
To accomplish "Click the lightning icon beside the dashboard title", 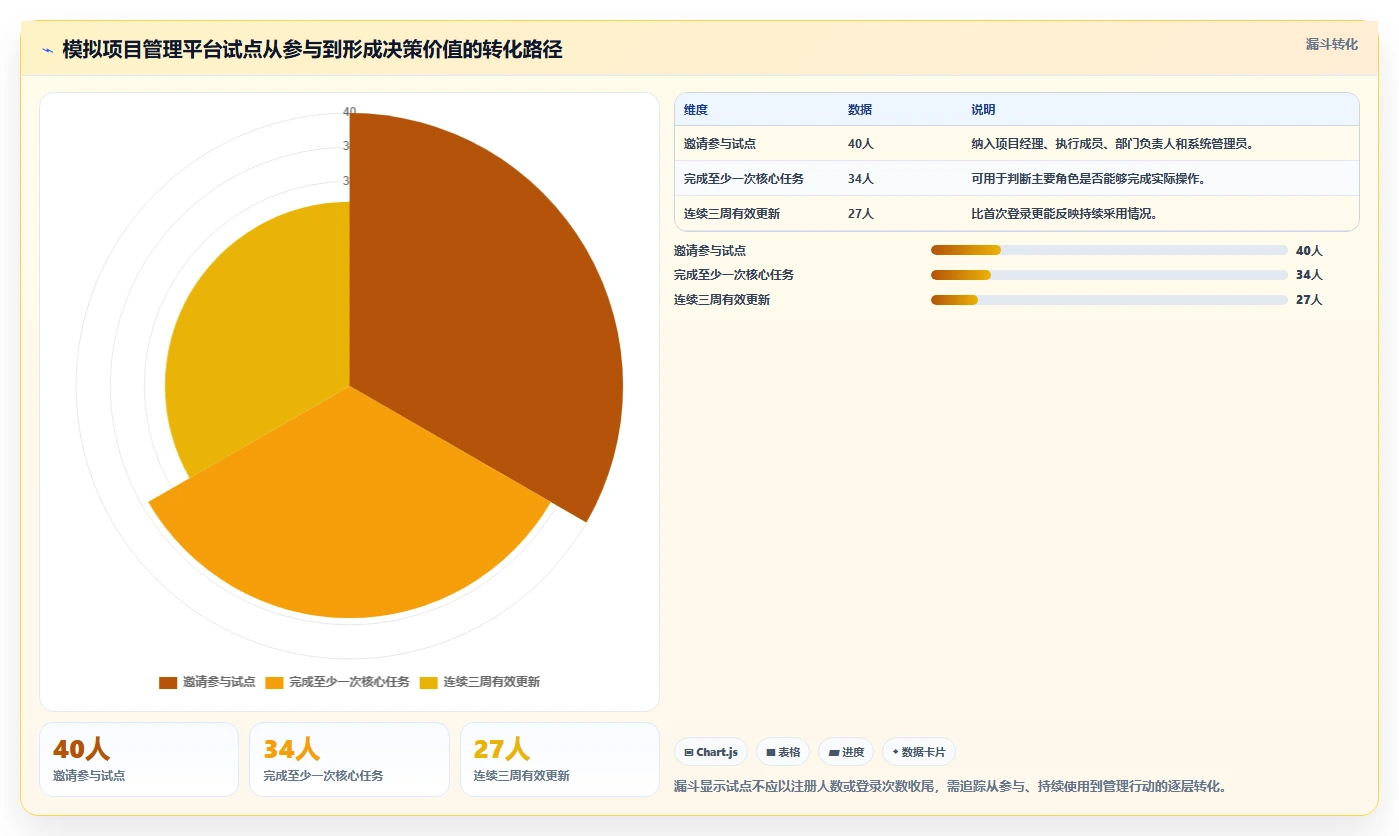I will click(47, 50).
